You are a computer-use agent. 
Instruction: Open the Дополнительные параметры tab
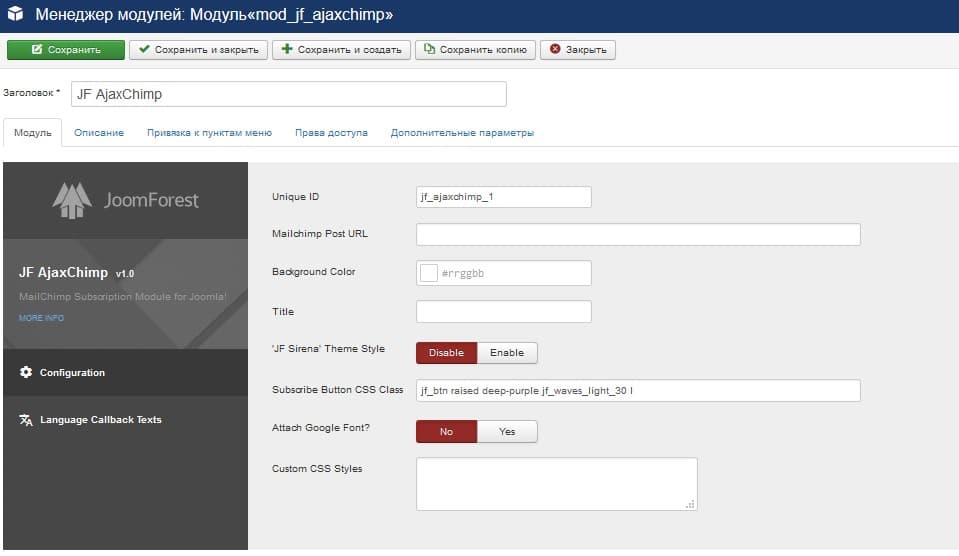coord(462,133)
